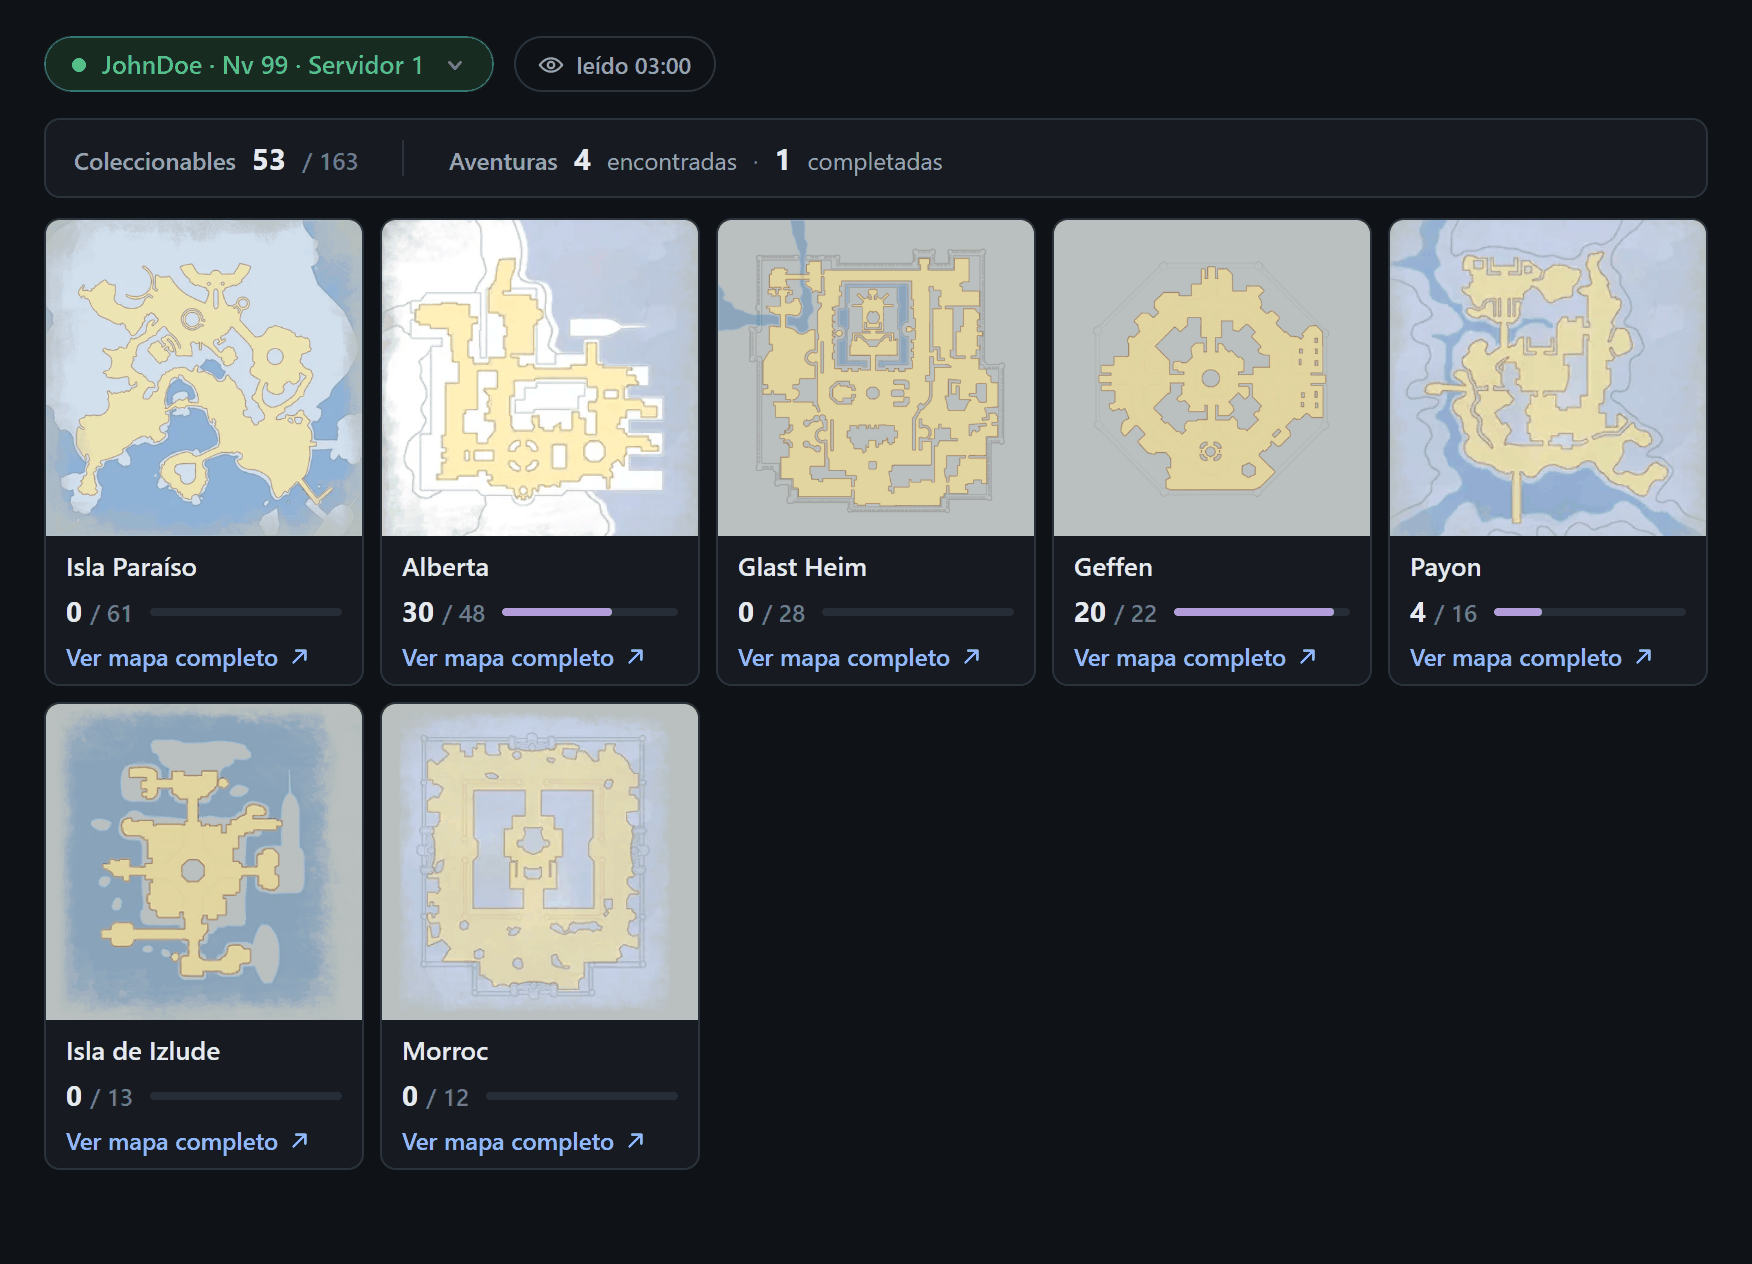Follow Ver mapa completo link for Alberta
This screenshot has height=1264, width=1752.
(523, 658)
